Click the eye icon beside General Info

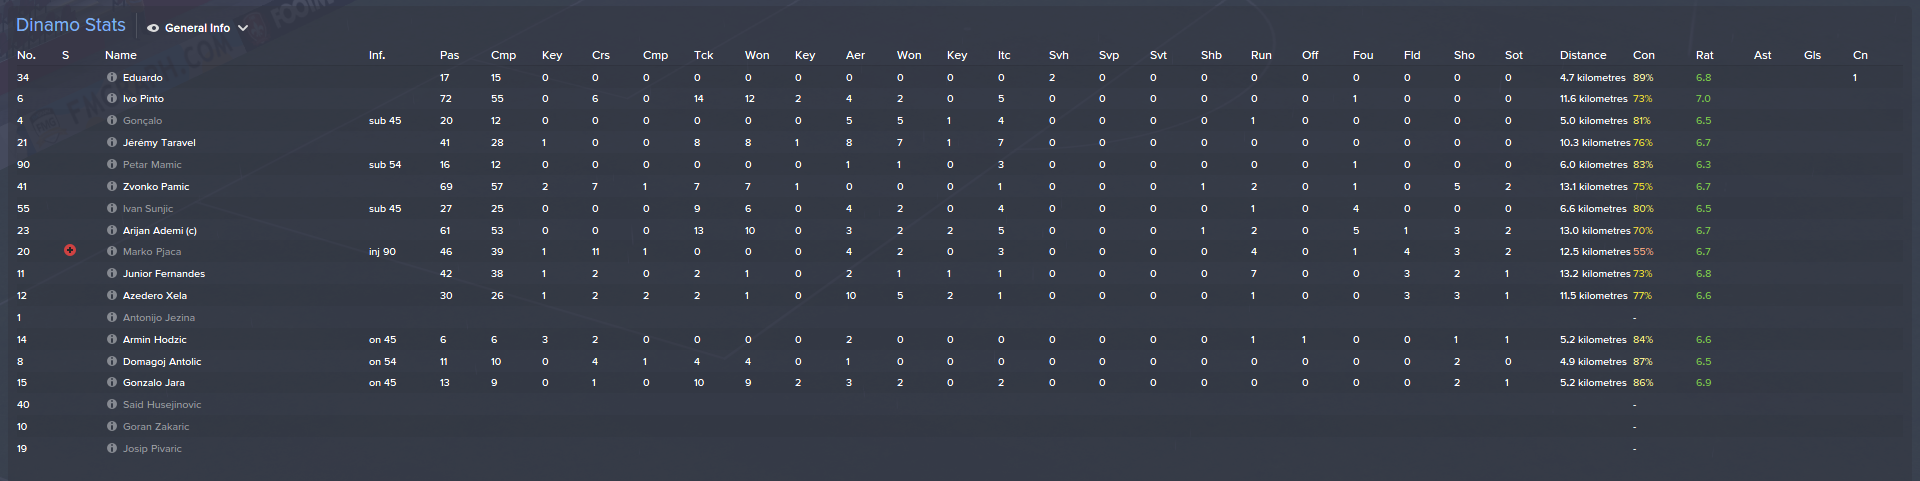[153, 29]
